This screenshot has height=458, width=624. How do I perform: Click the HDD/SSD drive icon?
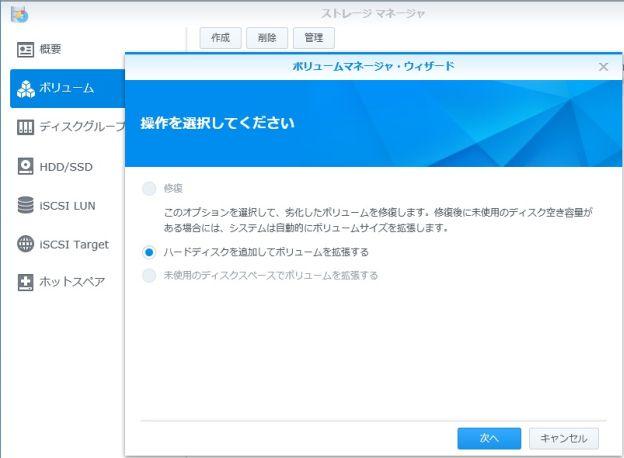[x=25, y=166]
